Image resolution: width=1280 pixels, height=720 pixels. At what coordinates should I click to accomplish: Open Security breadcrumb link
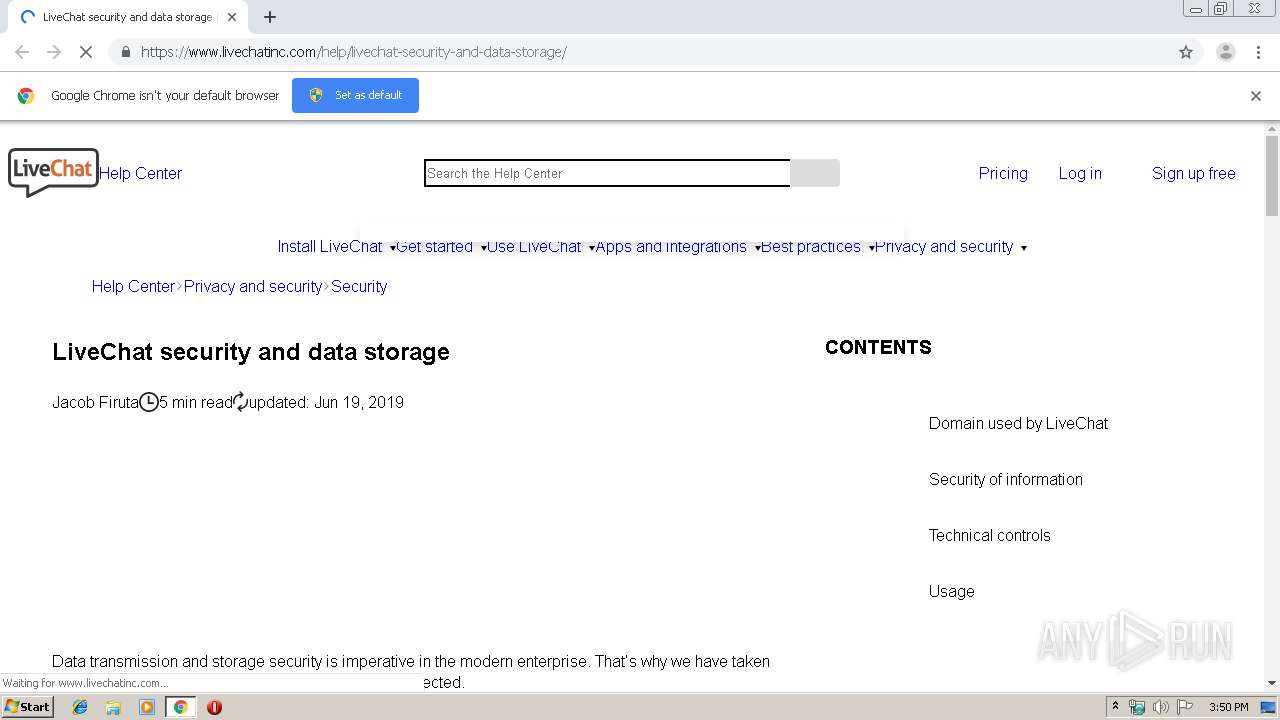[359, 286]
